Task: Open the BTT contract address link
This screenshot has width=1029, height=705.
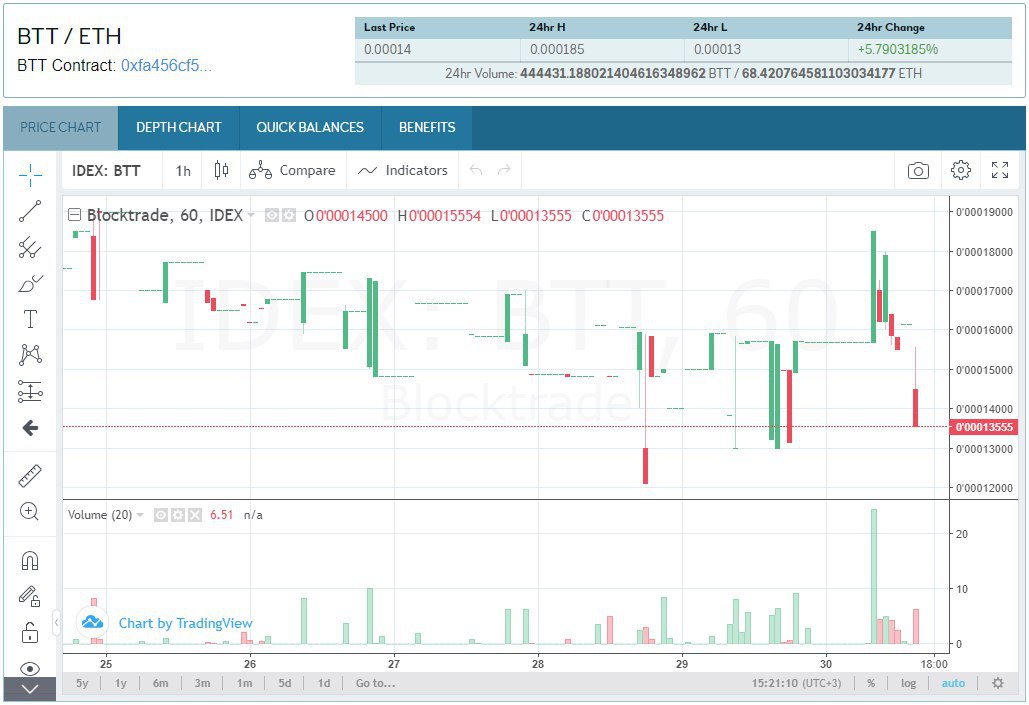Action: click(x=167, y=66)
